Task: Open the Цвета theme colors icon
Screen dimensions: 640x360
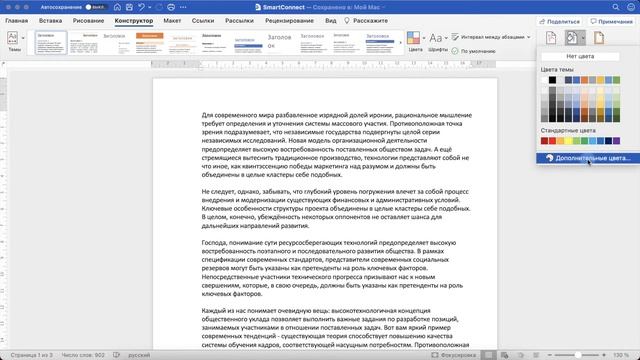Action: tap(413, 38)
